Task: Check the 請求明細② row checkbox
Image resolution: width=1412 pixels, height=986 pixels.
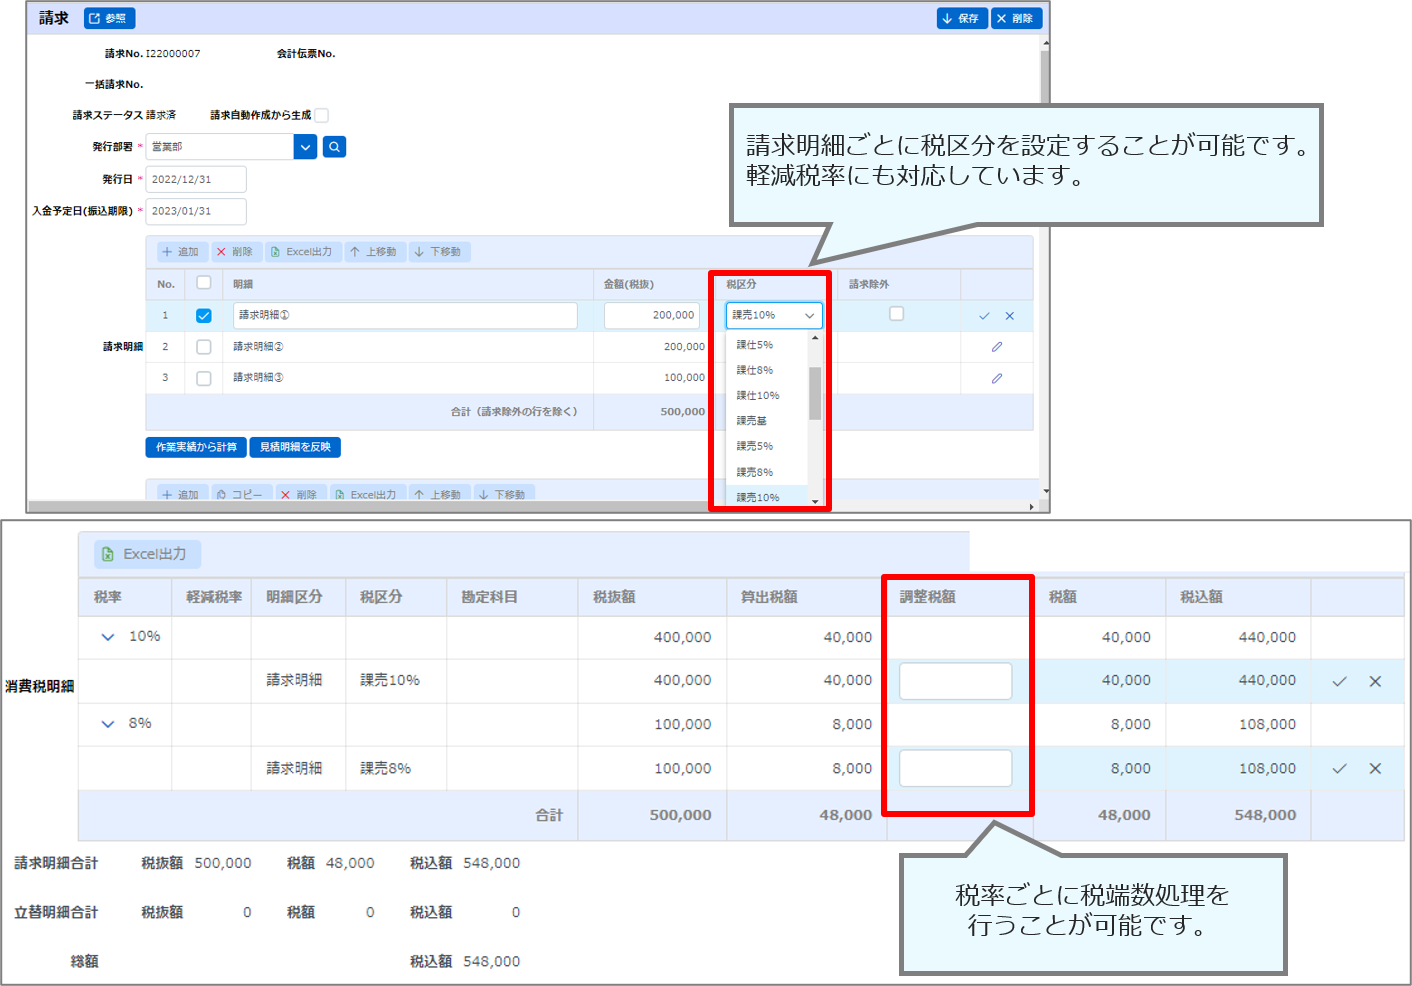Action: [204, 347]
